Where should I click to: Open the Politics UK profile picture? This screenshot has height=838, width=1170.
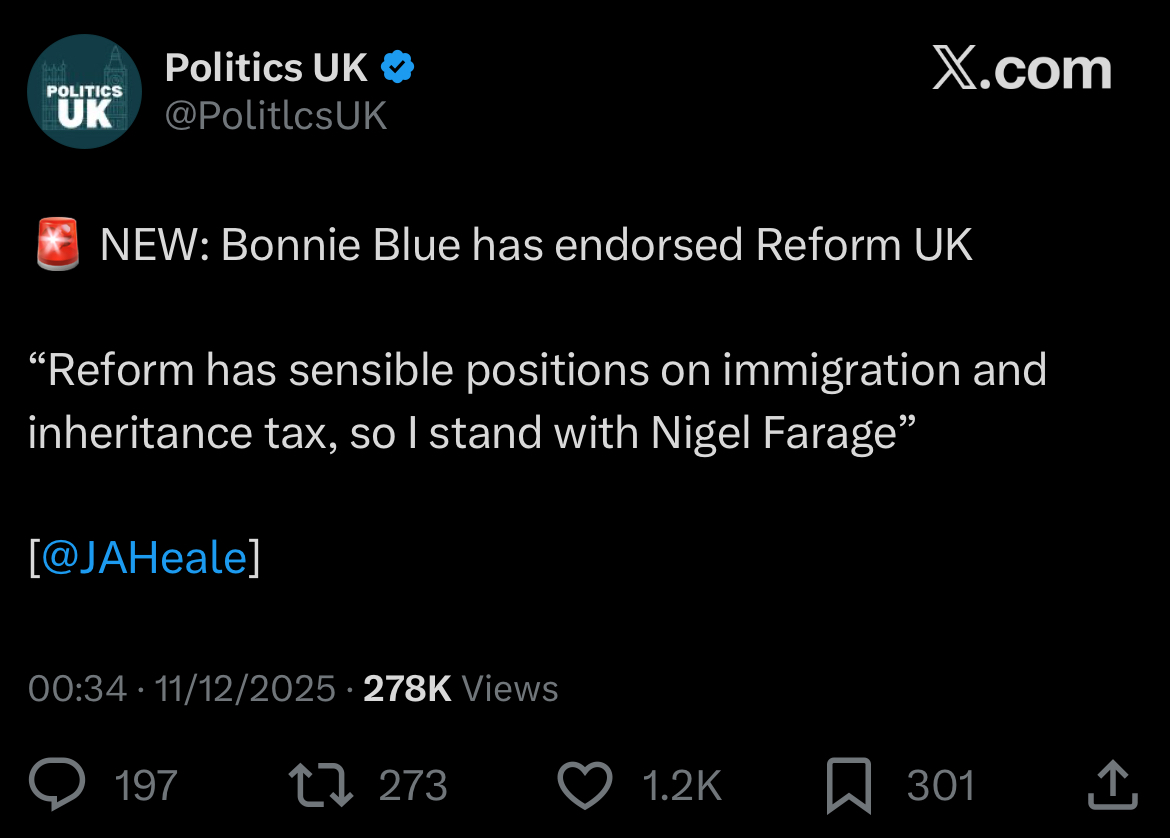click(x=84, y=91)
